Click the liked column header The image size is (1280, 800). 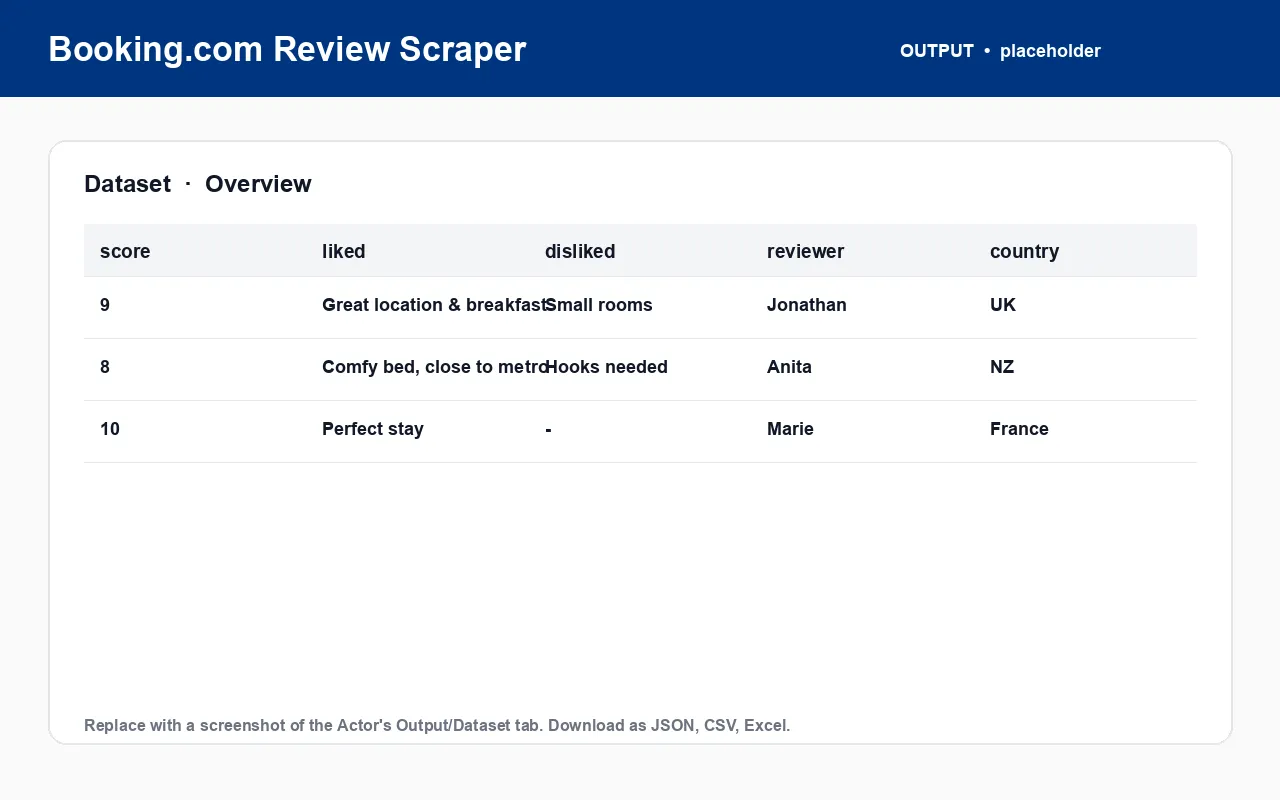344,252
